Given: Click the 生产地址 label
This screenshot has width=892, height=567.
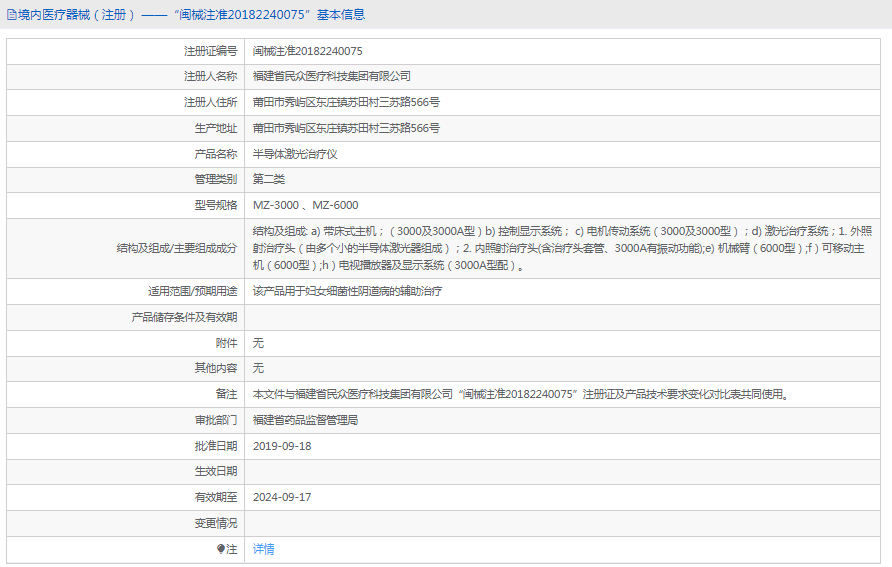Looking at the screenshot, I should click(x=216, y=128).
